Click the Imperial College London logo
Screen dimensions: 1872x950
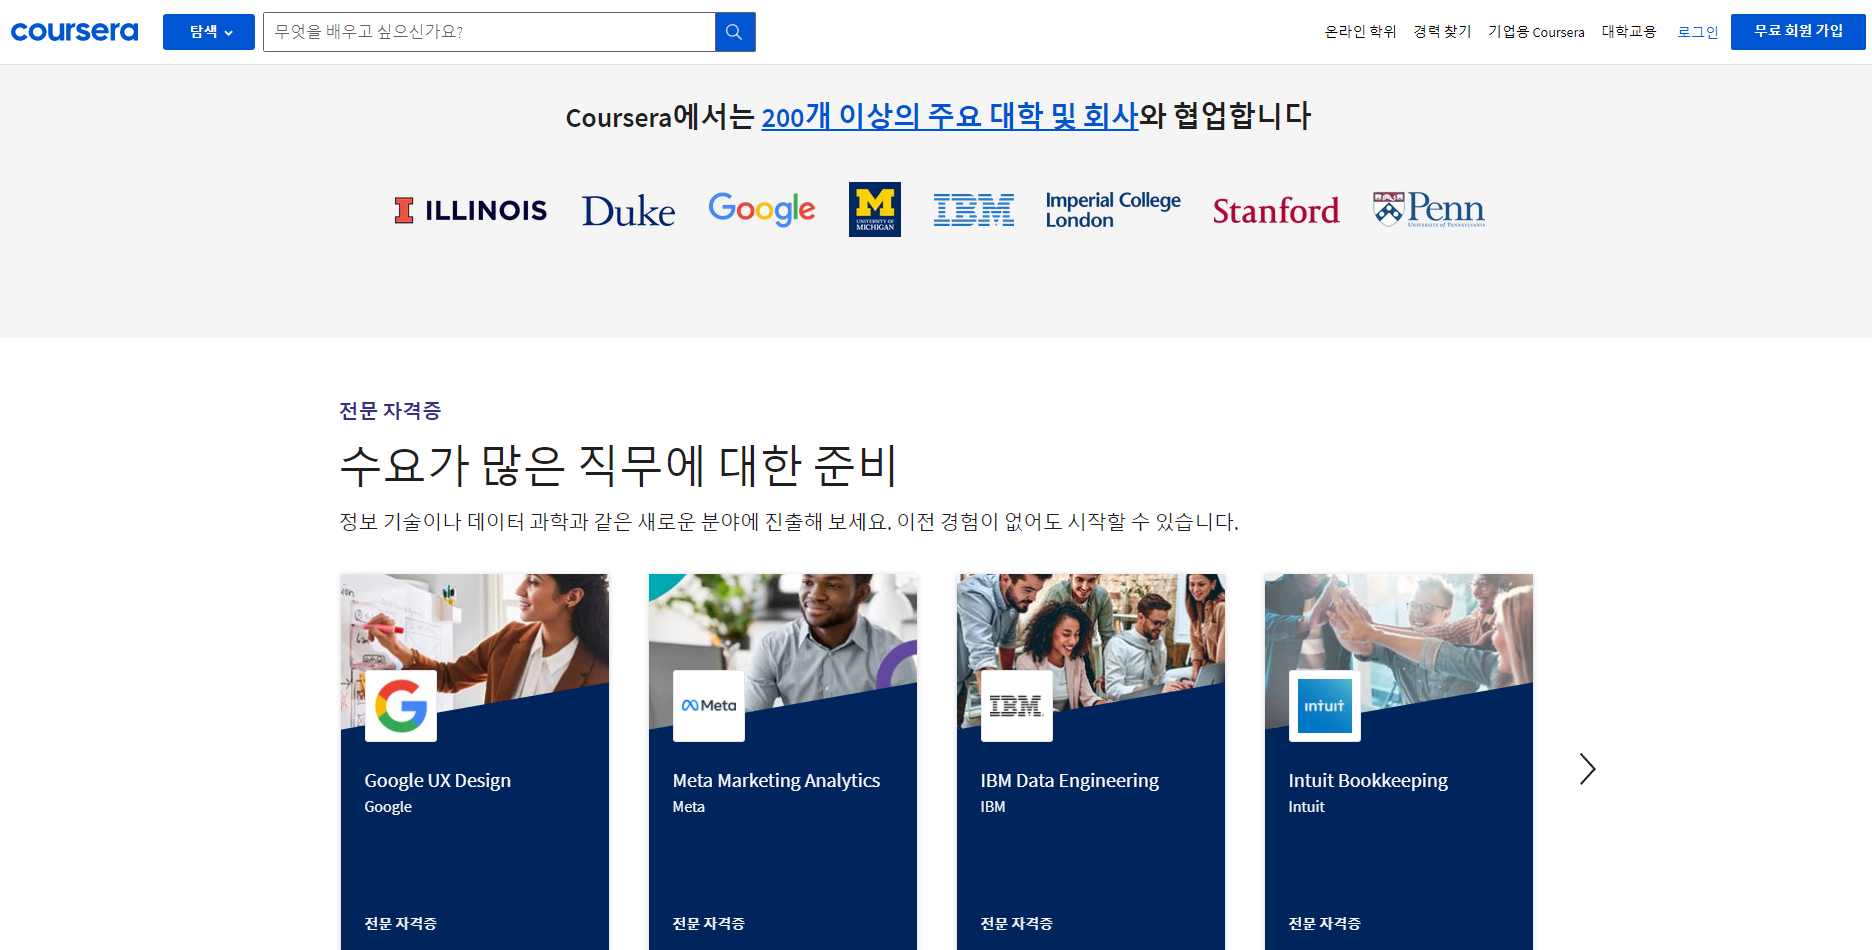(1113, 210)
